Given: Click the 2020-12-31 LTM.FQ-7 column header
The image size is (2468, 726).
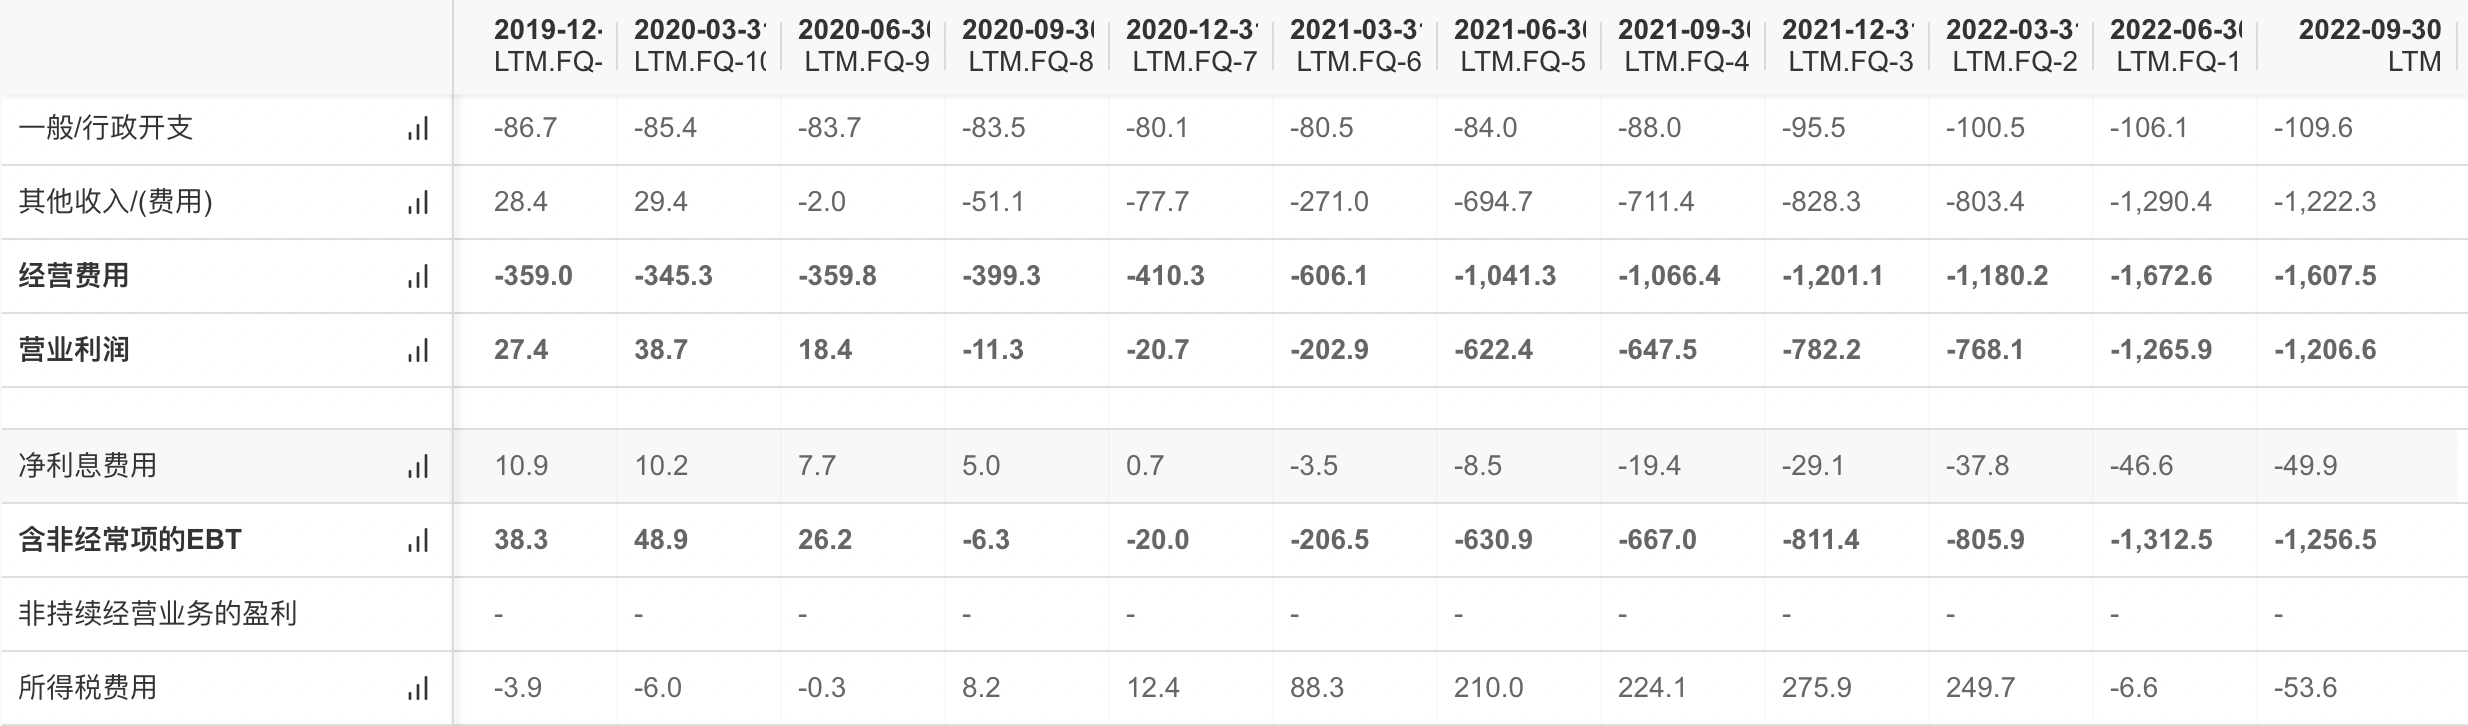Looking at the screenshot, I should (x=1191, y=45).
